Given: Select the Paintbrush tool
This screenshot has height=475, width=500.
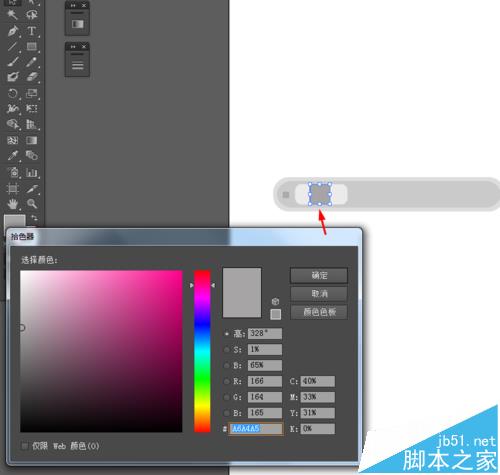Looking at the screenshot, I should (13, 62).
